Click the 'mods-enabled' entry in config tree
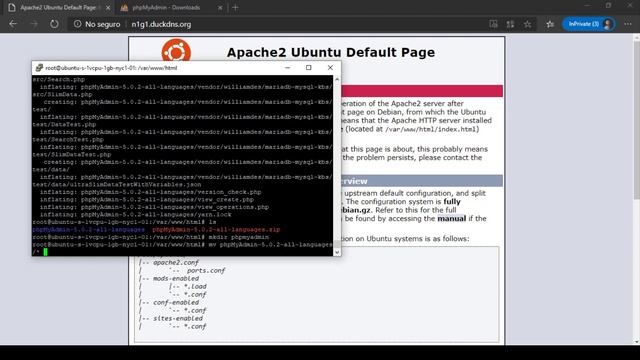The height and width of the screenshot is (360, 640). click(176, 278)
